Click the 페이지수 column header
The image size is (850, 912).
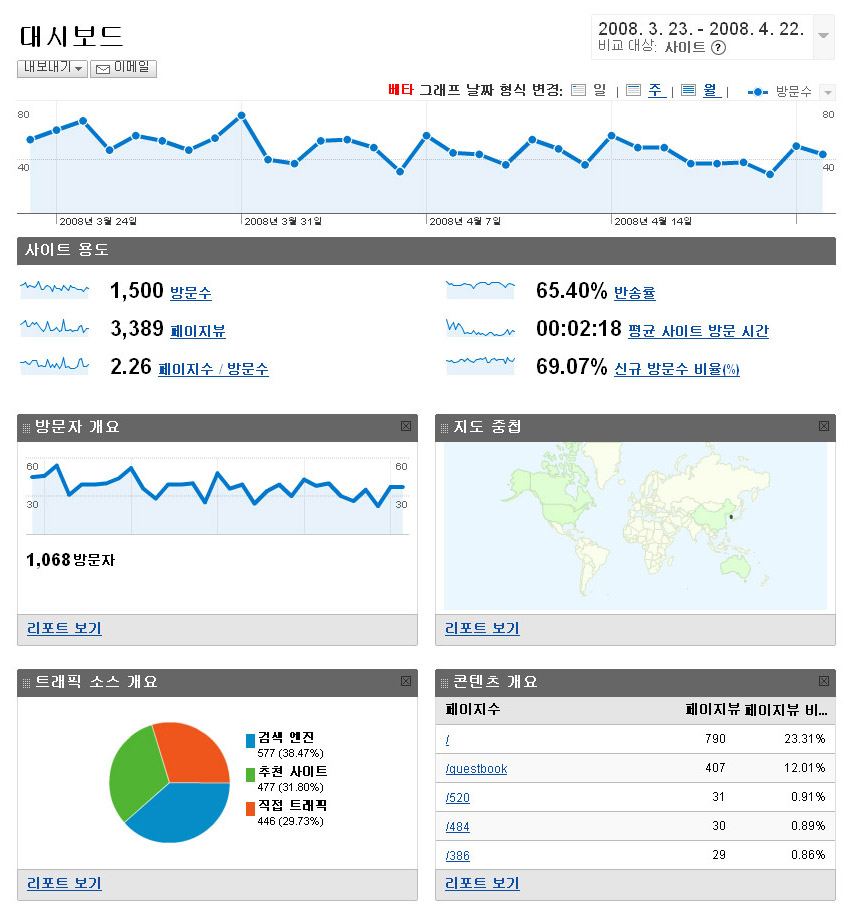click(x=472, y=710)
